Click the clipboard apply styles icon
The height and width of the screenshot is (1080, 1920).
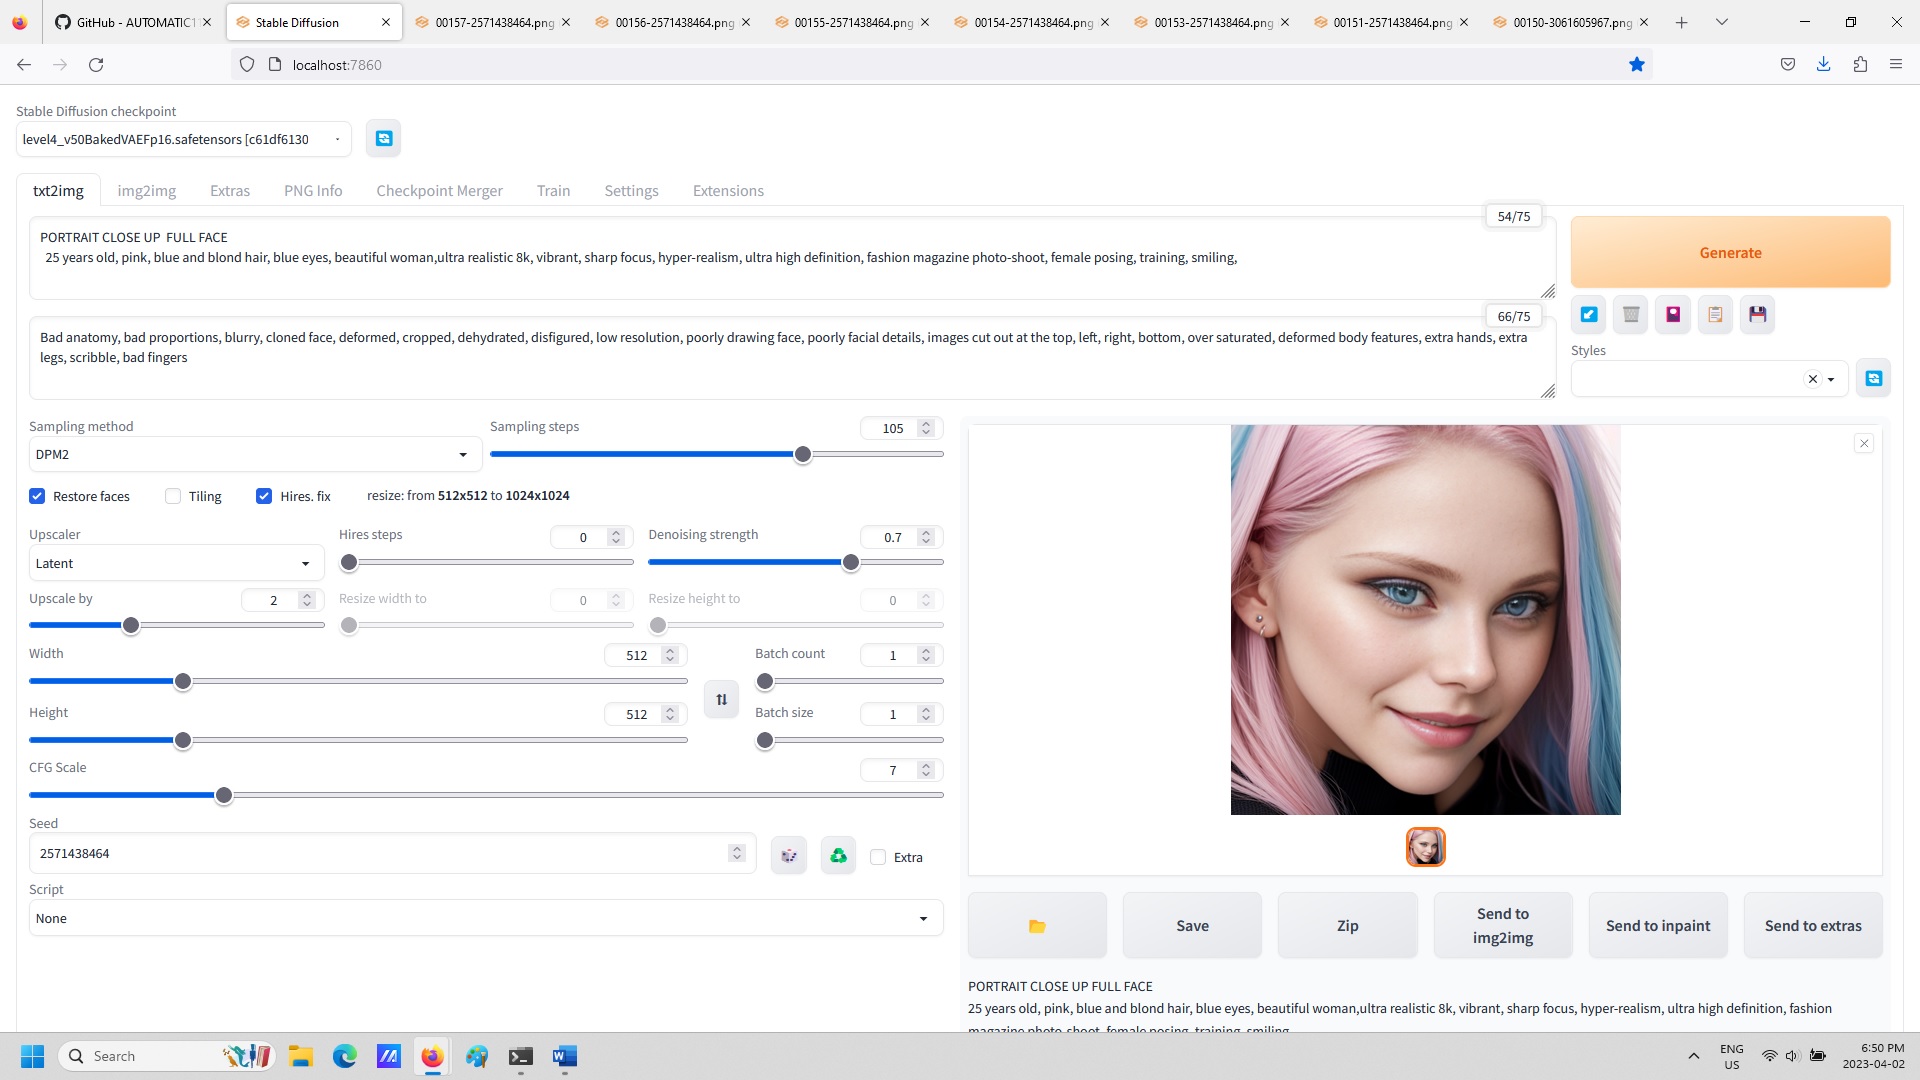point(1715,315)
